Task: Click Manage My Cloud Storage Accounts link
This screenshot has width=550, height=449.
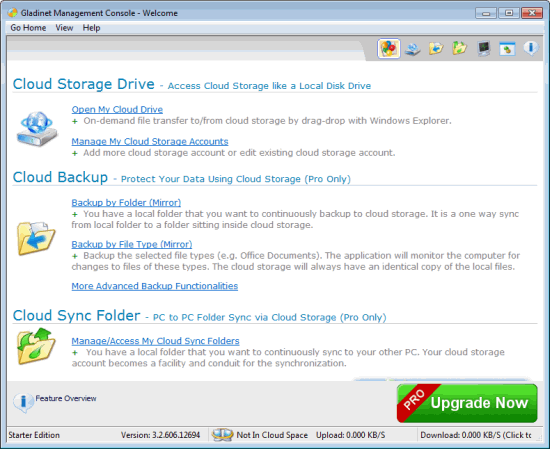Action: (x=150, y=141)
